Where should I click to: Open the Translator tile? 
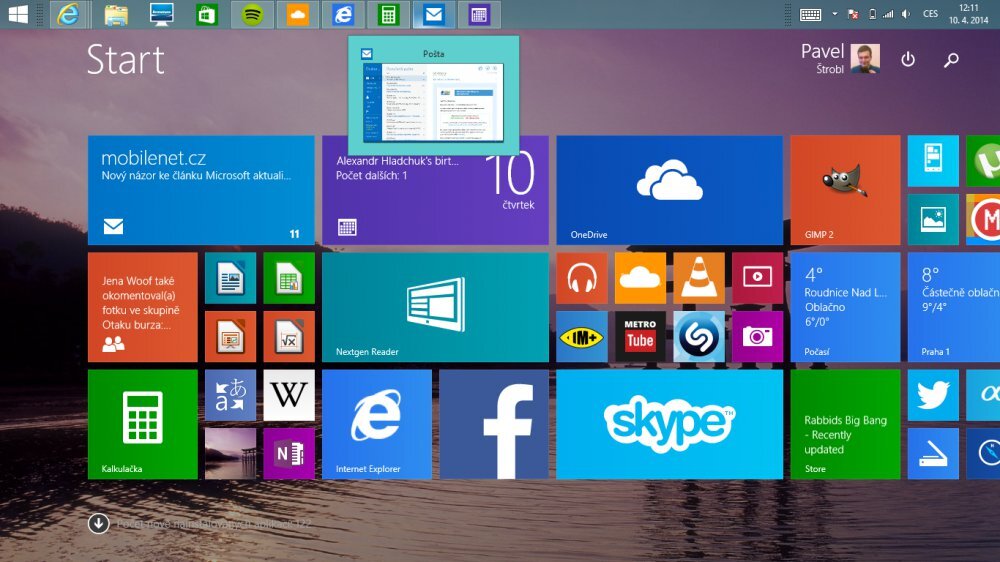230,395
